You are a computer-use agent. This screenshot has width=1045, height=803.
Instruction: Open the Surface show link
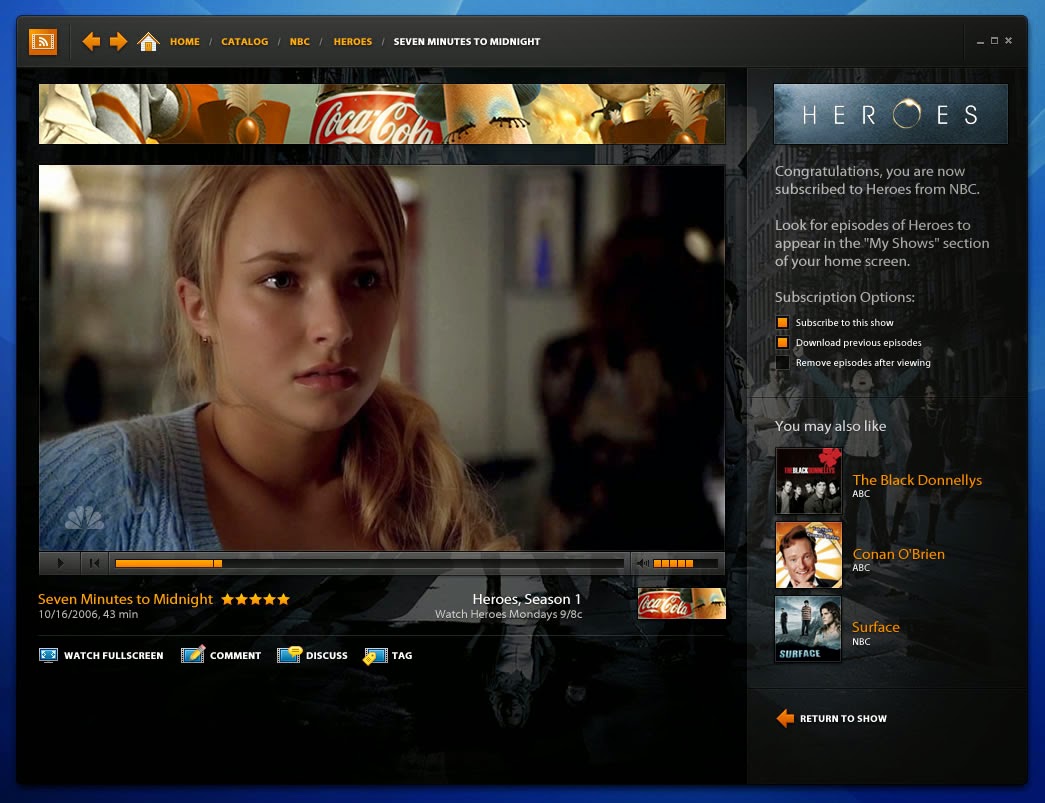point(876,627)
